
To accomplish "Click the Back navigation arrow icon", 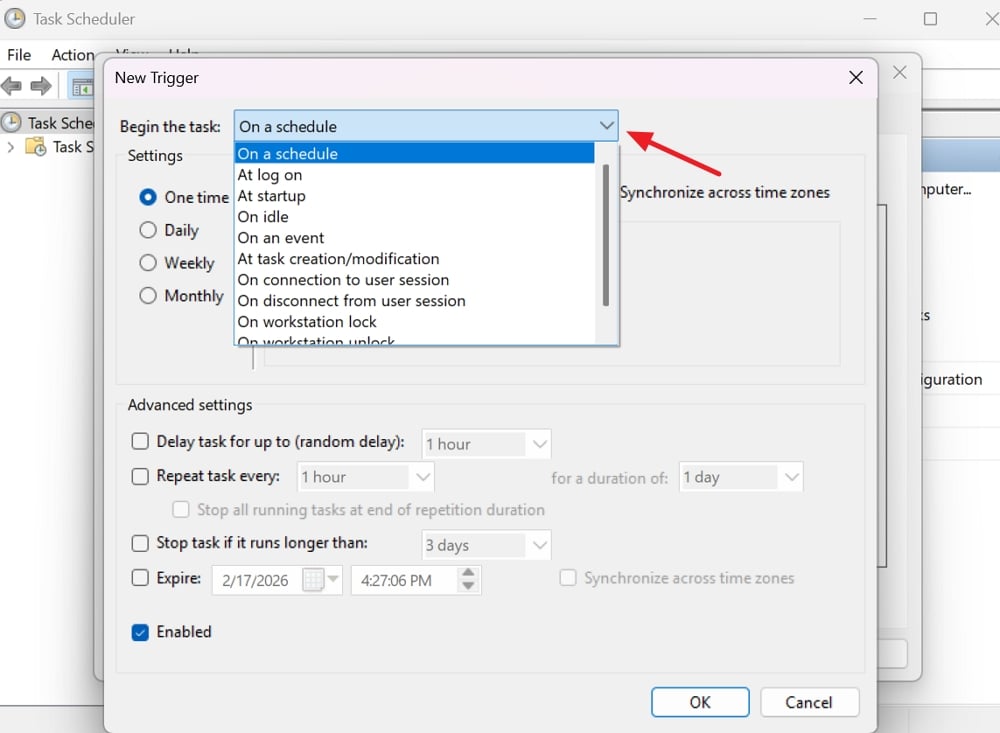I will click(12, 86).
